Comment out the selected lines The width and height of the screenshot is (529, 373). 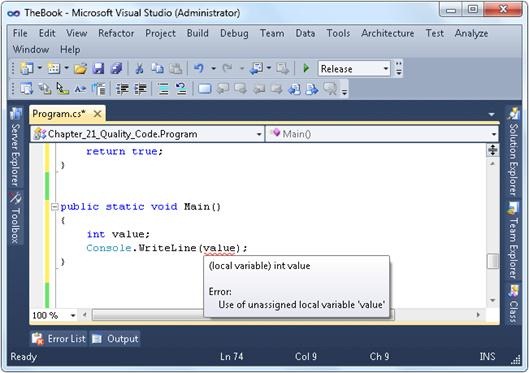click(164, 89)
